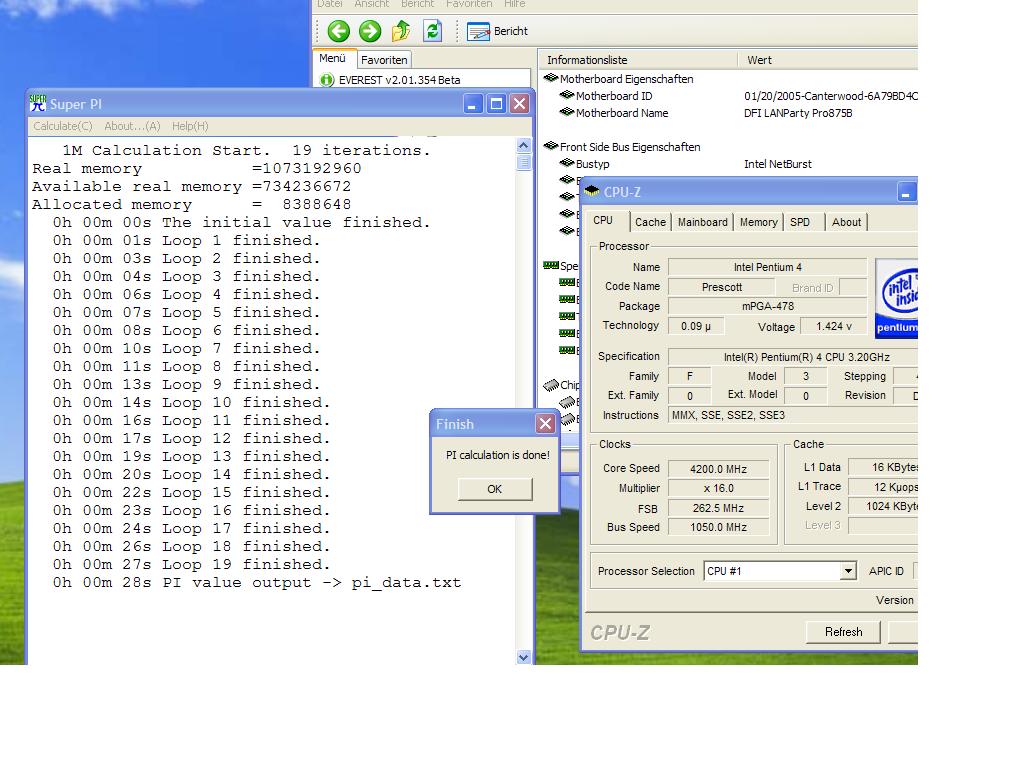Click the Refresh button in CPU-Z
Screen dimensions: 1016x762
click(x=844, y=632)
